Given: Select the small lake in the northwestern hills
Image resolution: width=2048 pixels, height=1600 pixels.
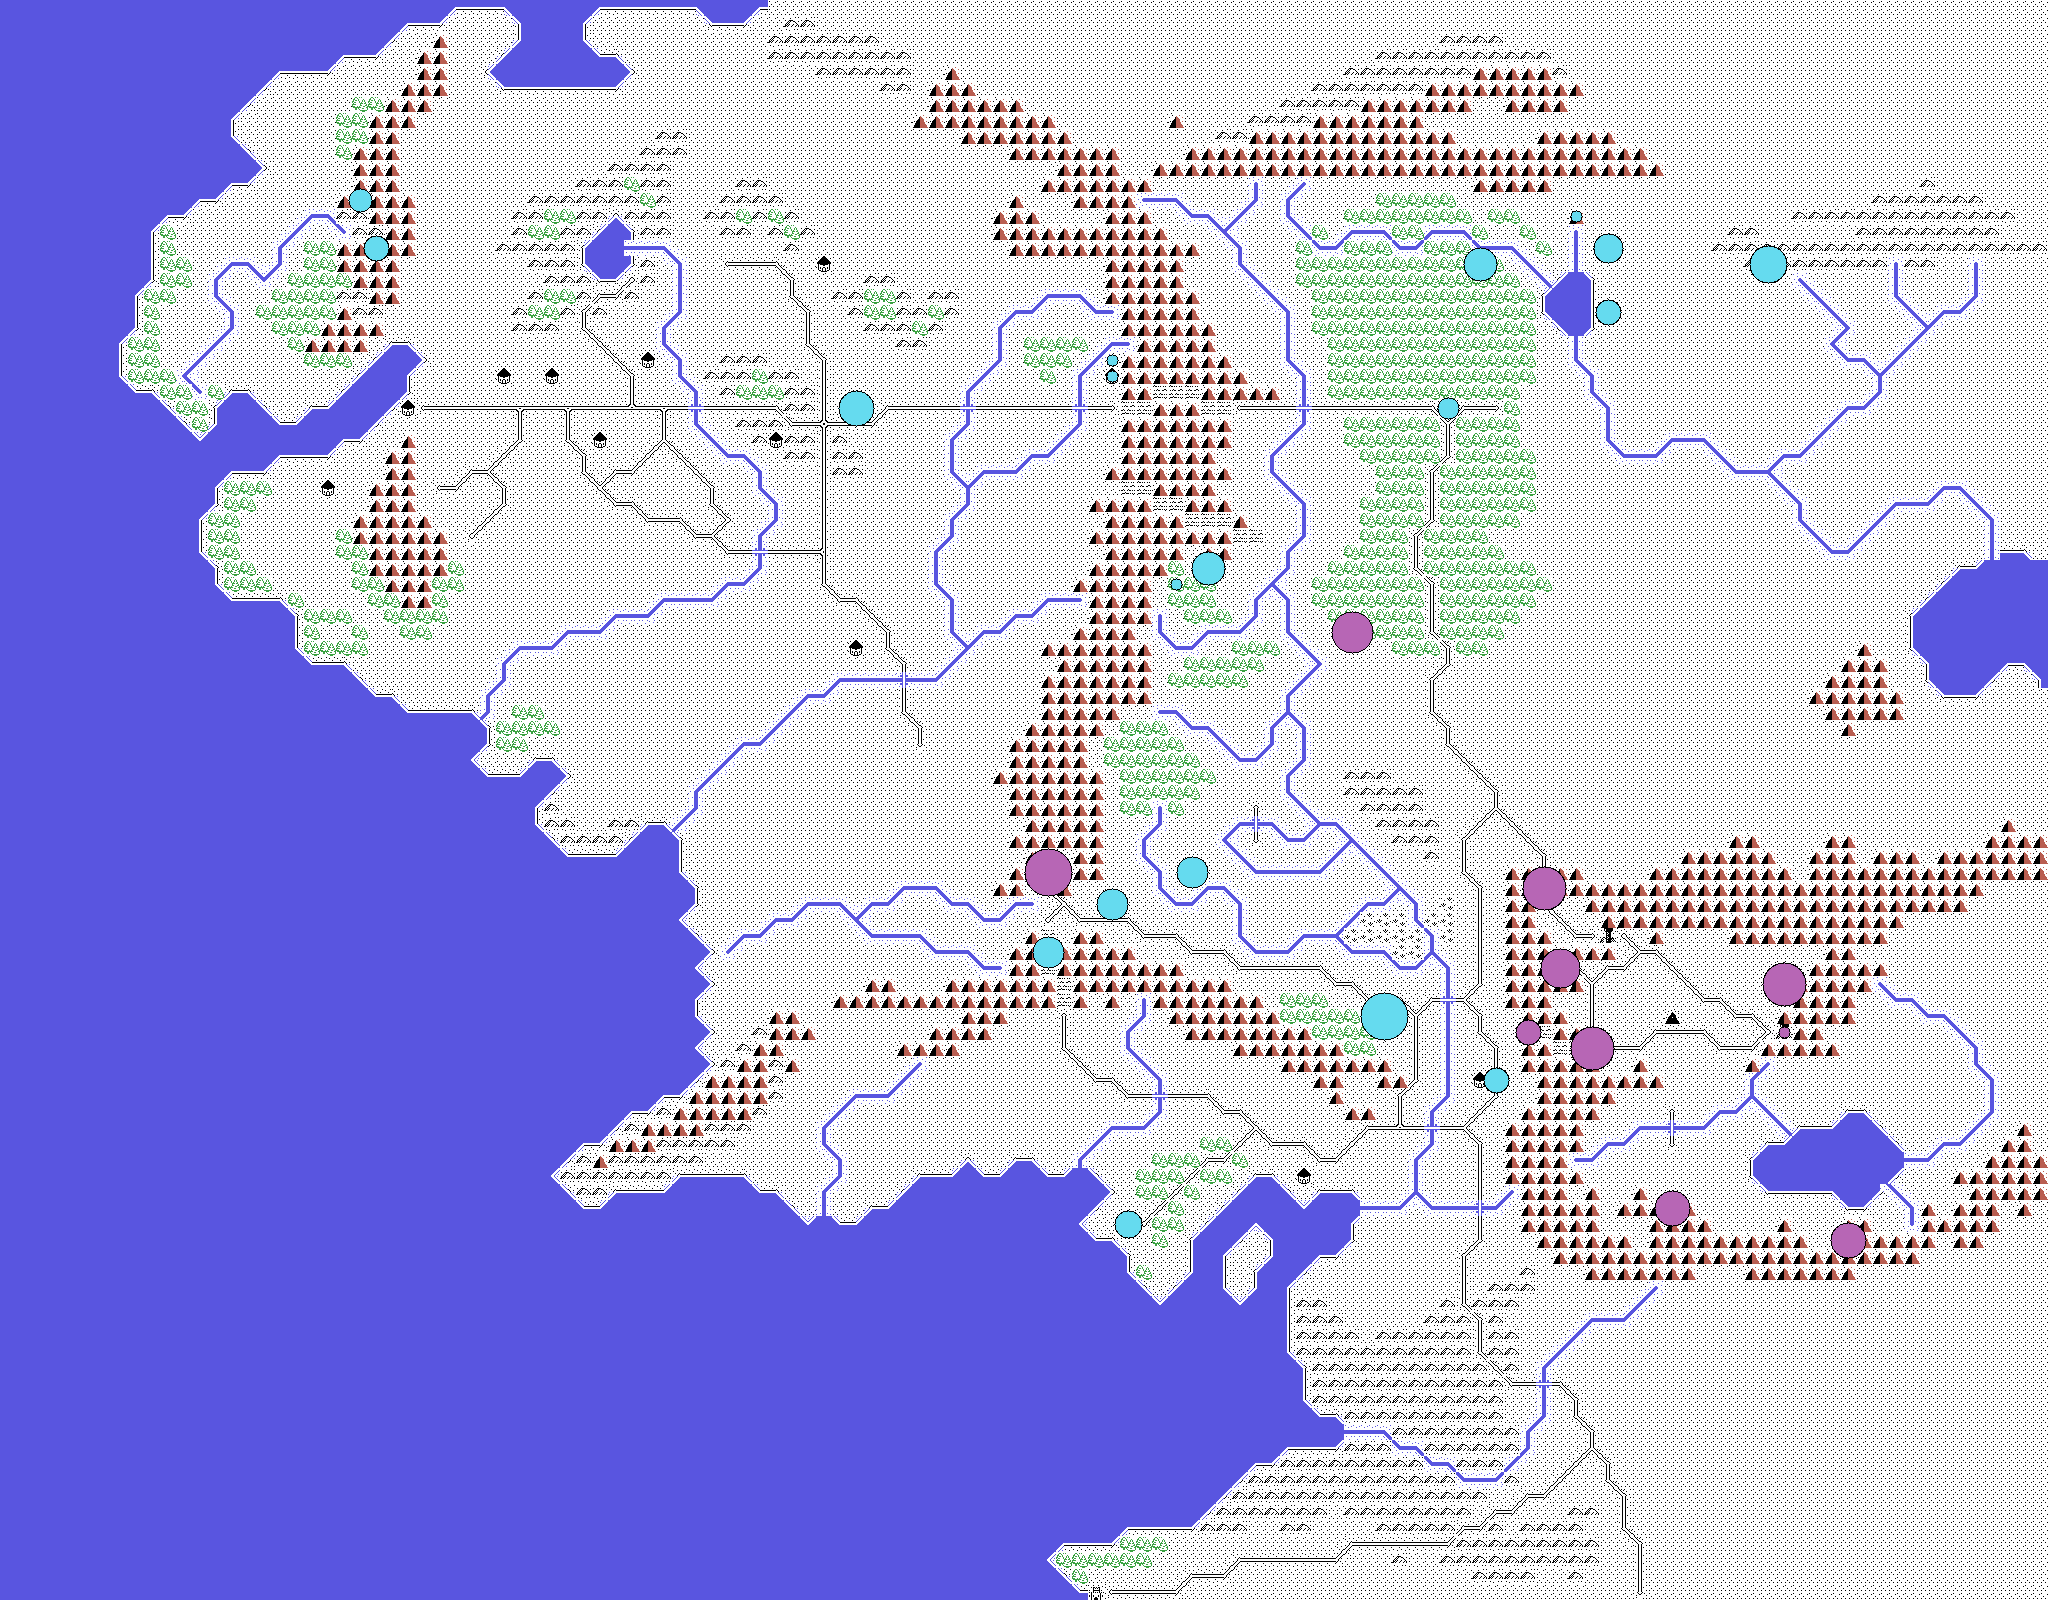Looking at the screenshot, I should (608, 249).
